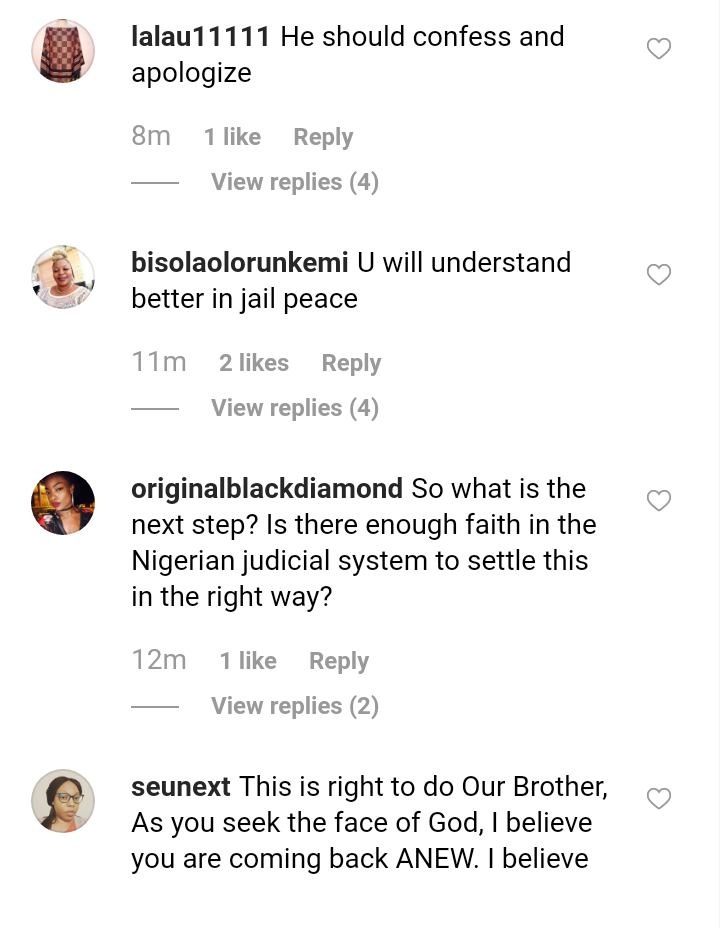This screenshot has width=720, height=928.
Task: Open the seunext username link
Action: 181,787
